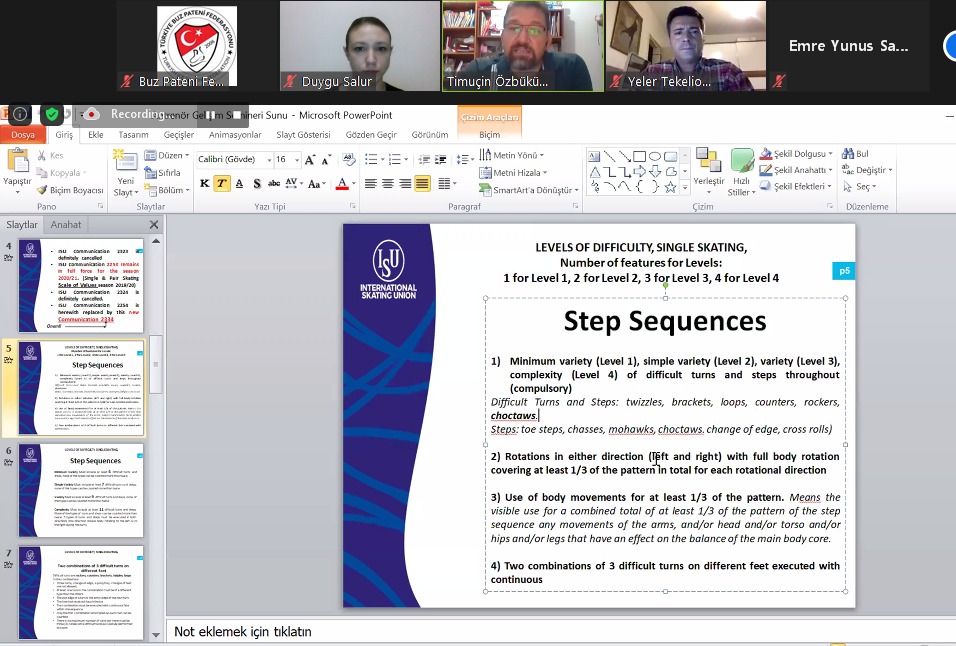The height and width of the screenshot is (646, 956).
Task: Click the text shadow S icon
Action: coord(257,184)
